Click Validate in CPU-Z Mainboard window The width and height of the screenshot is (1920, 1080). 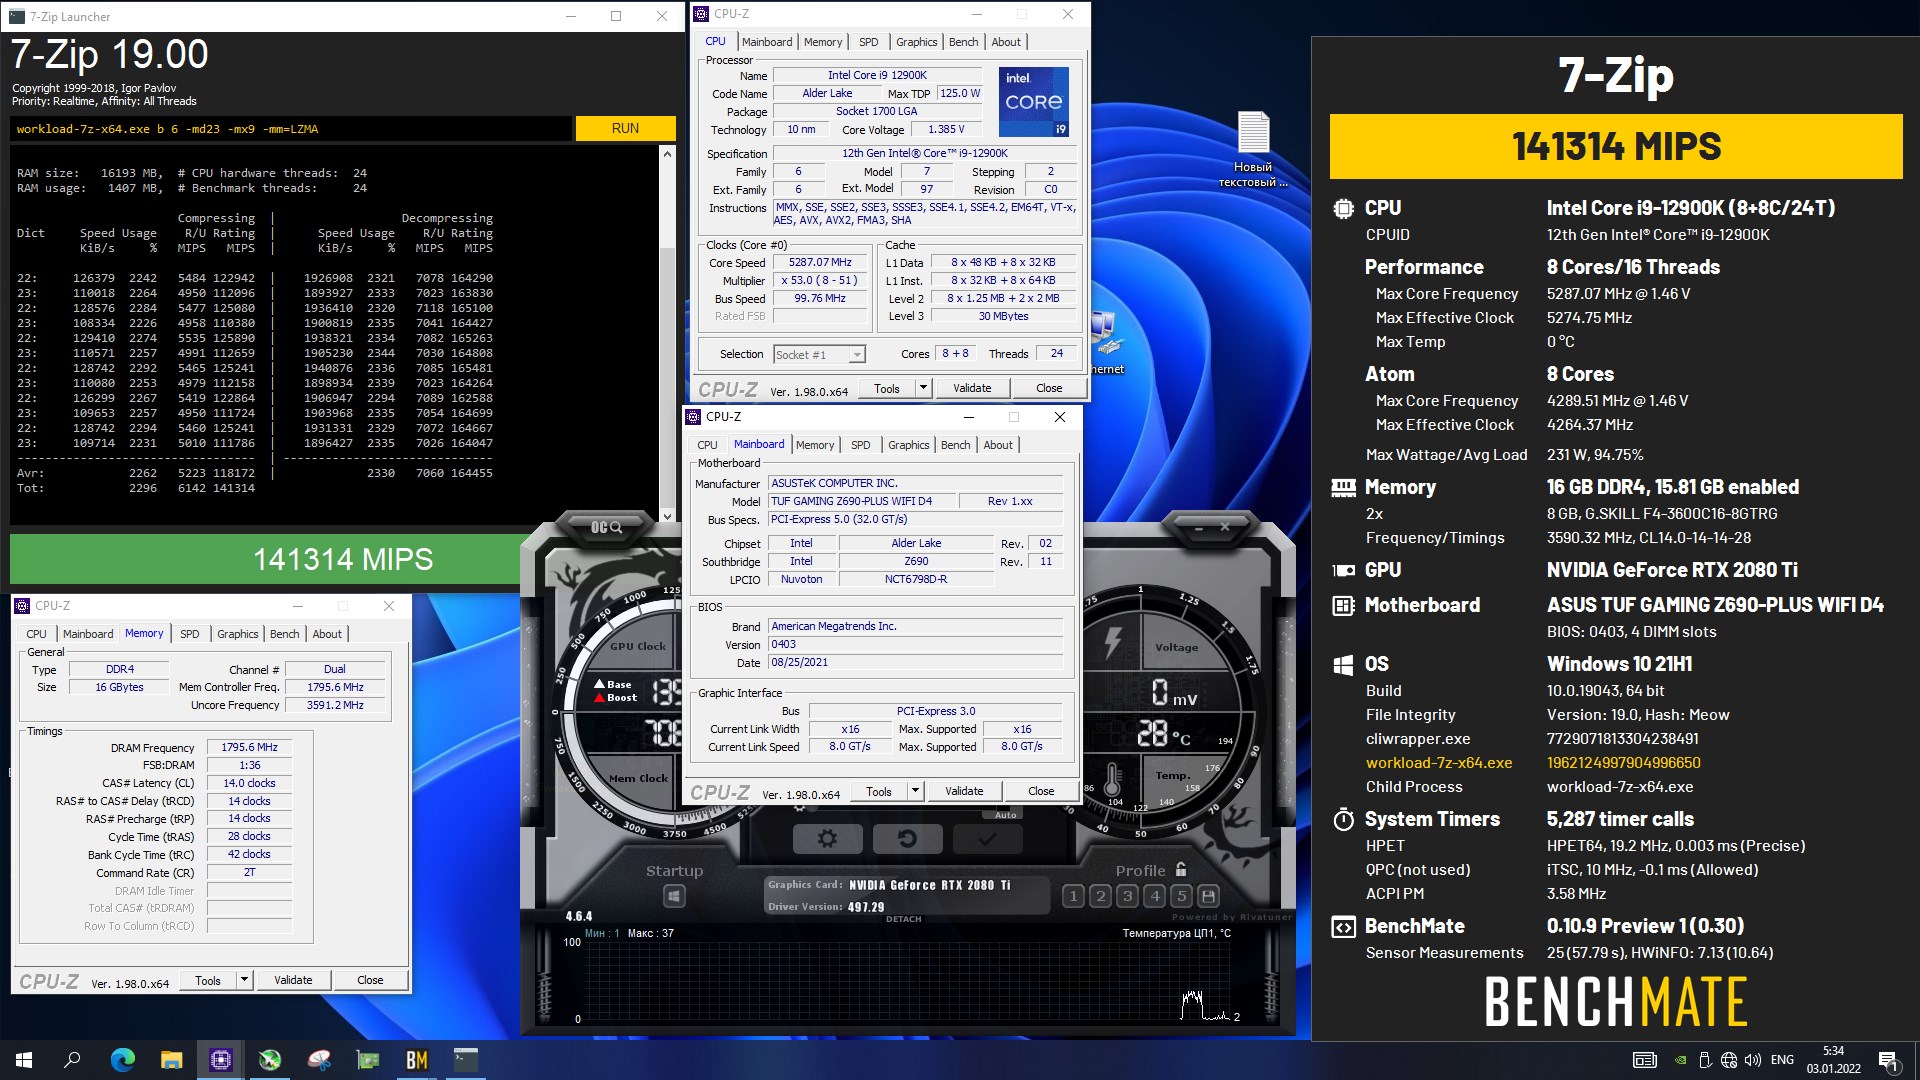964,791
